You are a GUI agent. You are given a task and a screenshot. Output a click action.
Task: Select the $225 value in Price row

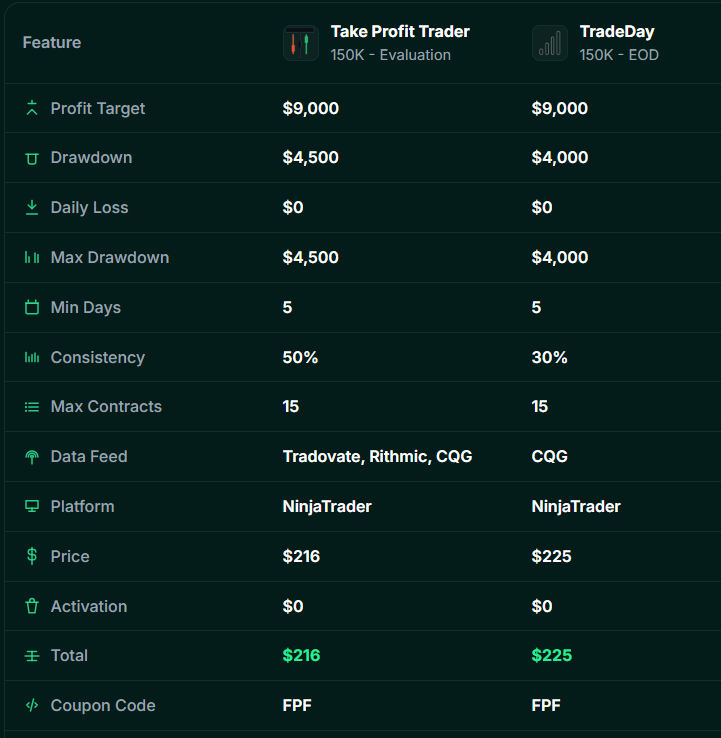551,556
